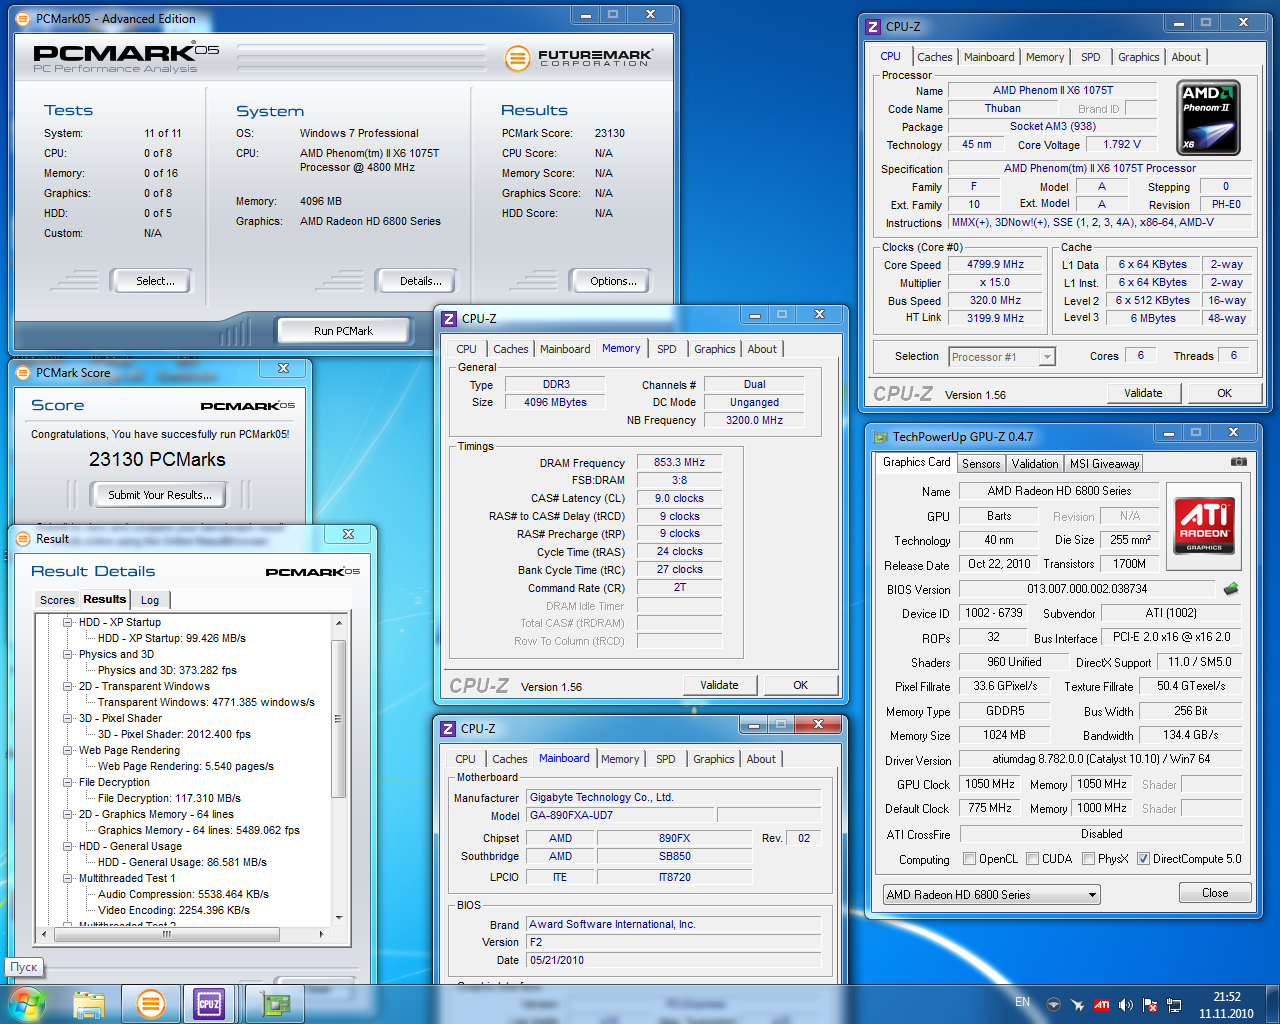1280x1024 pixels.
Task: Switch to the Sensors tab in GPU-Z
Action: pos(981,464)
